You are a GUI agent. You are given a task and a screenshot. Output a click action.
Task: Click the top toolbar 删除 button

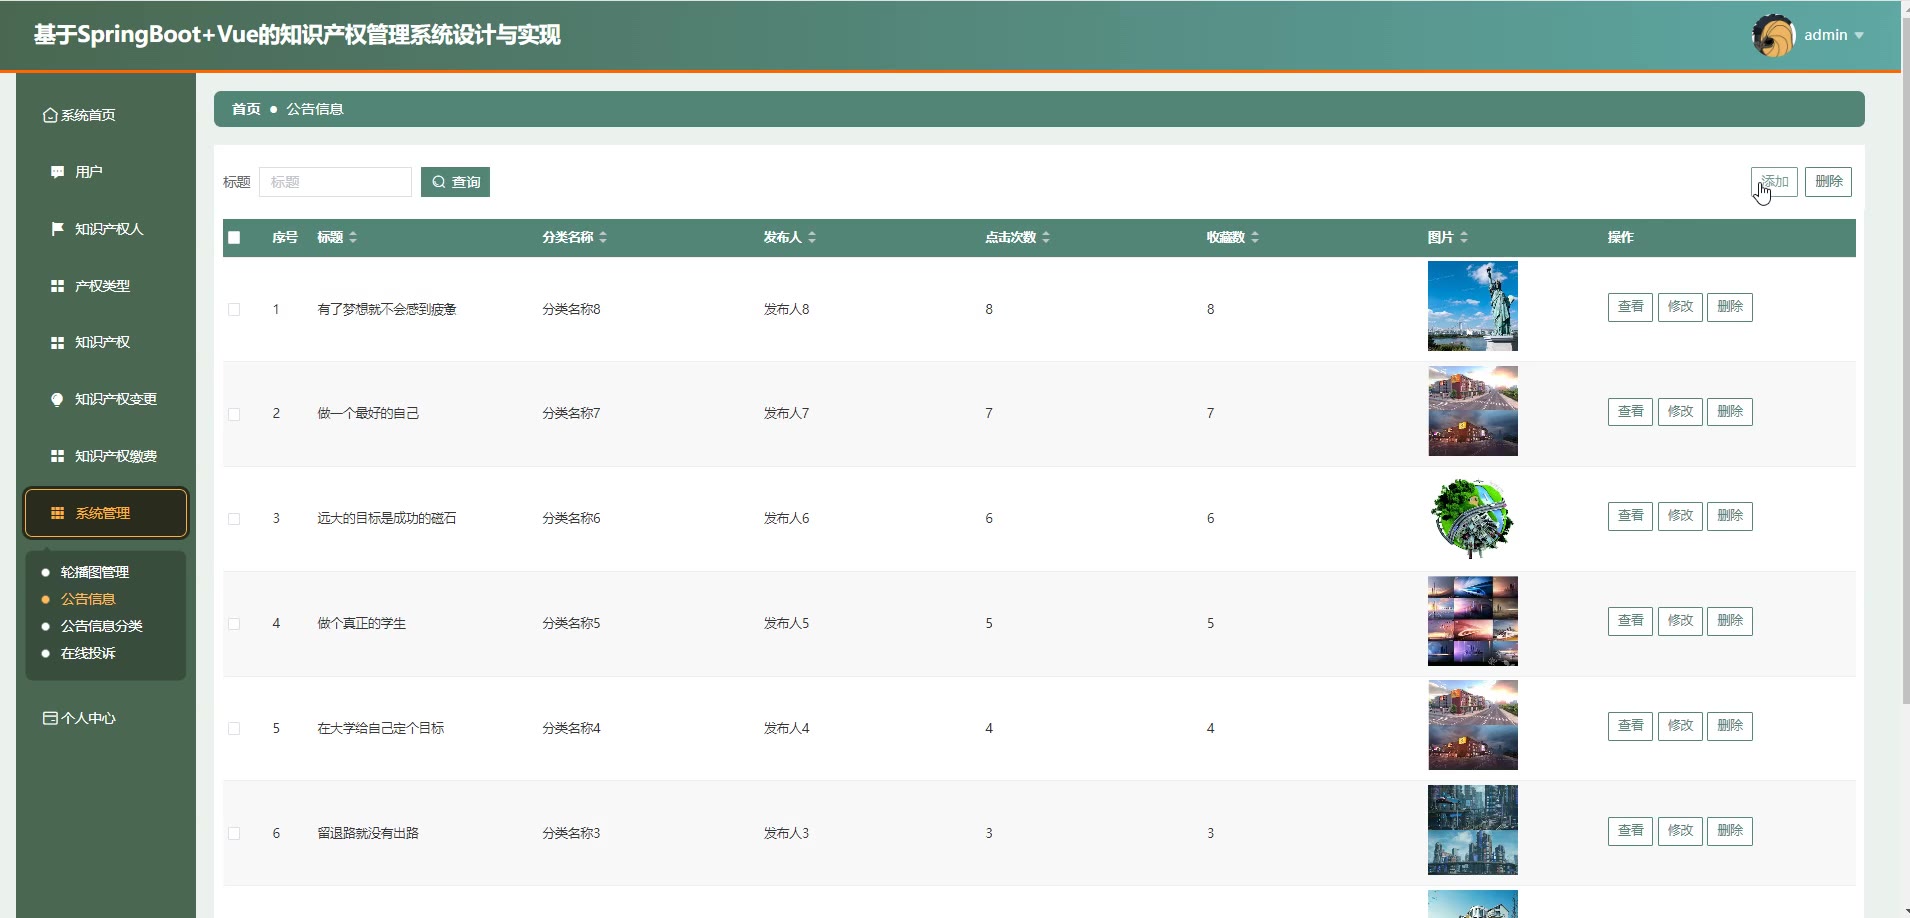point(1829,181)
